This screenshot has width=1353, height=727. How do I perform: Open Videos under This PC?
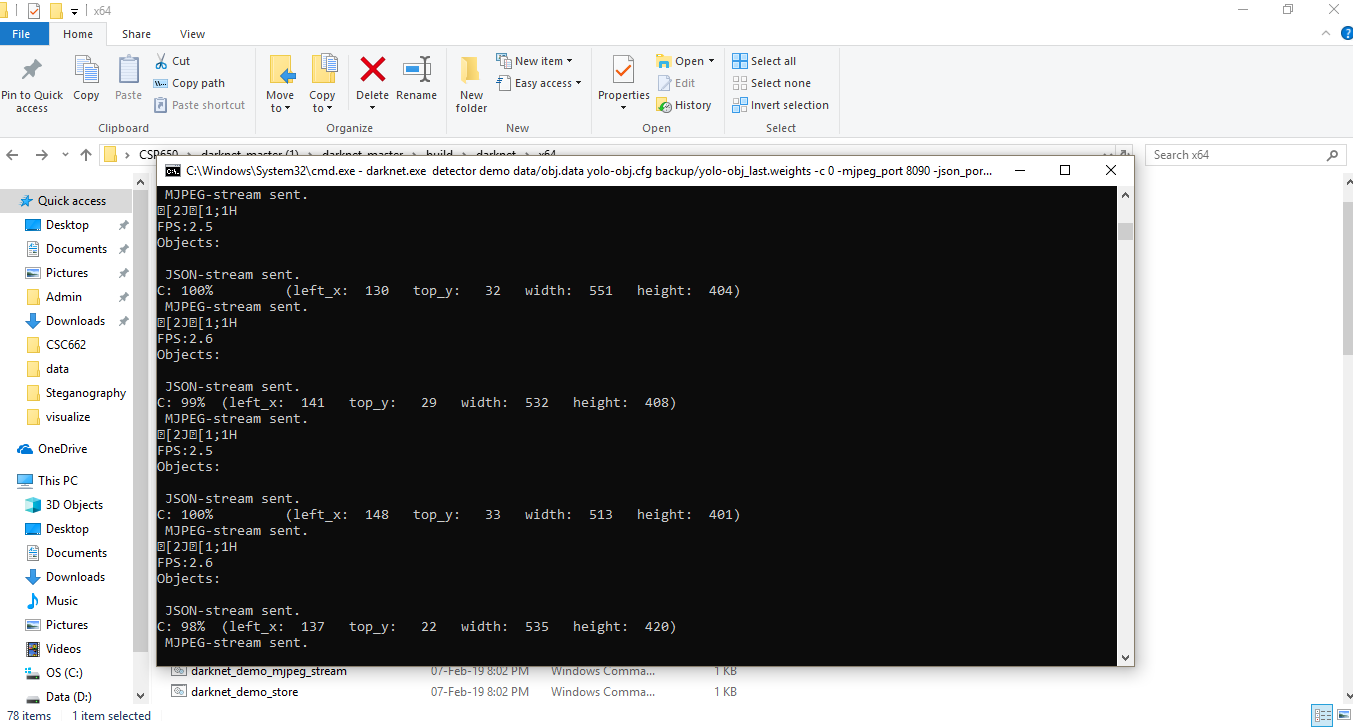pos(63,649)
